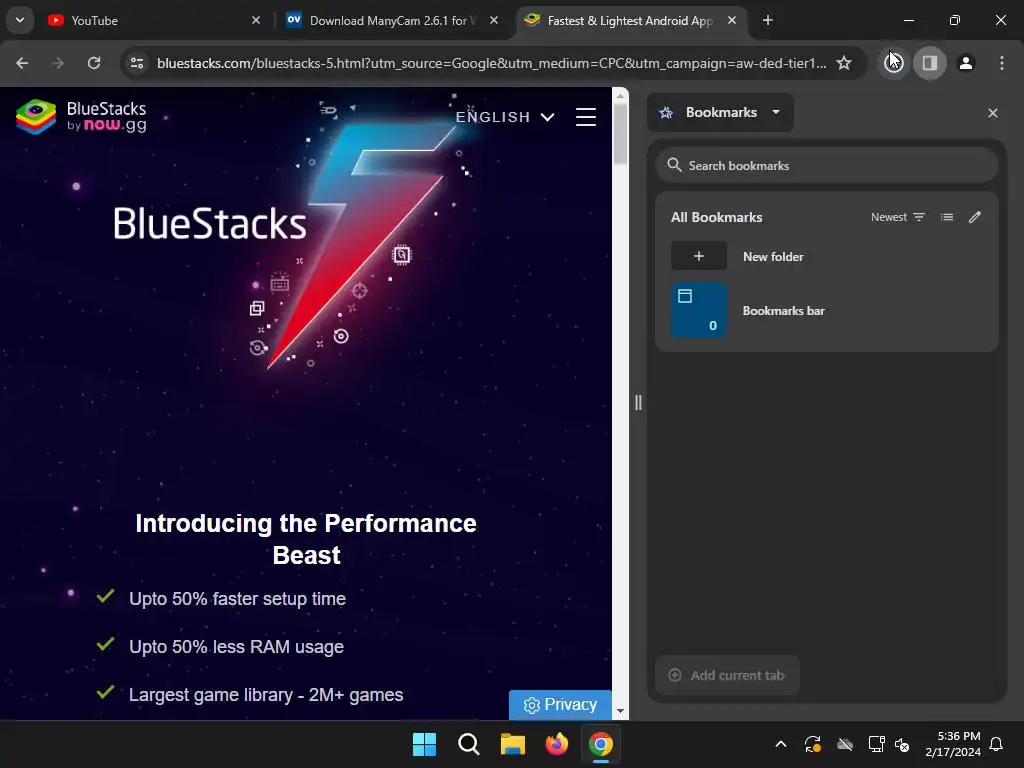Screen dimensions: 1024x768
Task: Open the Chrome profile icon
Action: [x=966, y=63]
